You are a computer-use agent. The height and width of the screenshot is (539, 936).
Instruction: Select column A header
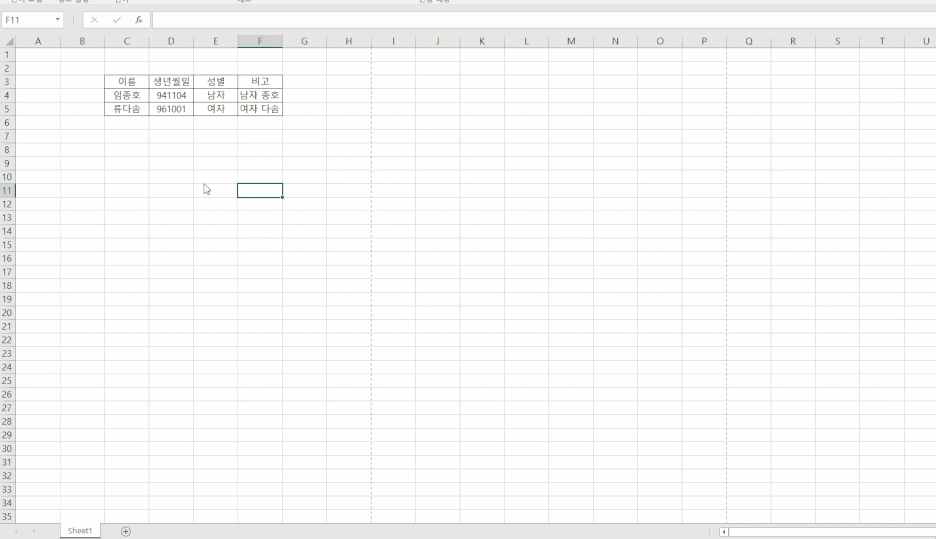point(38,41)
